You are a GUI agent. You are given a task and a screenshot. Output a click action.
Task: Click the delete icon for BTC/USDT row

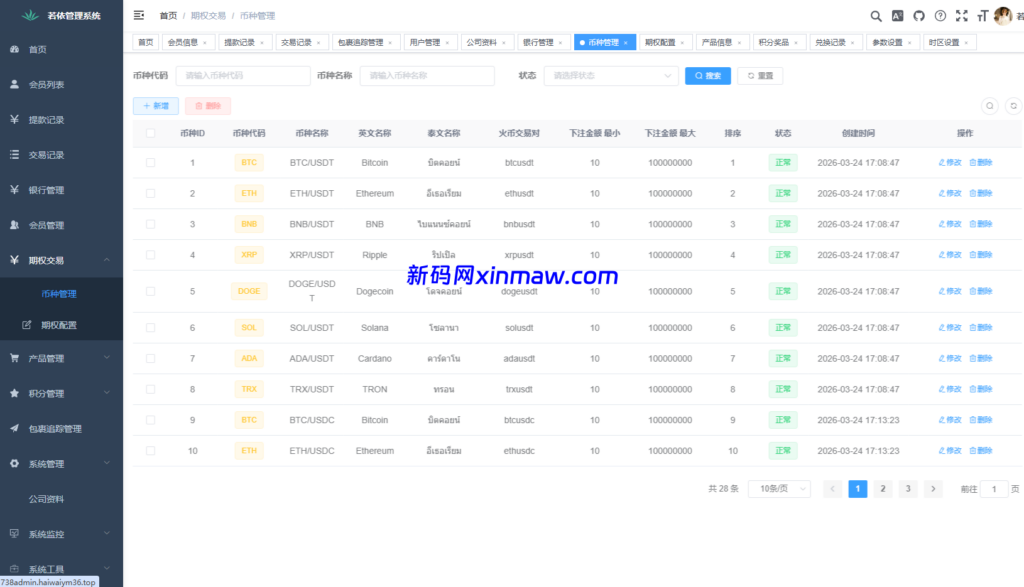point(981,163)
